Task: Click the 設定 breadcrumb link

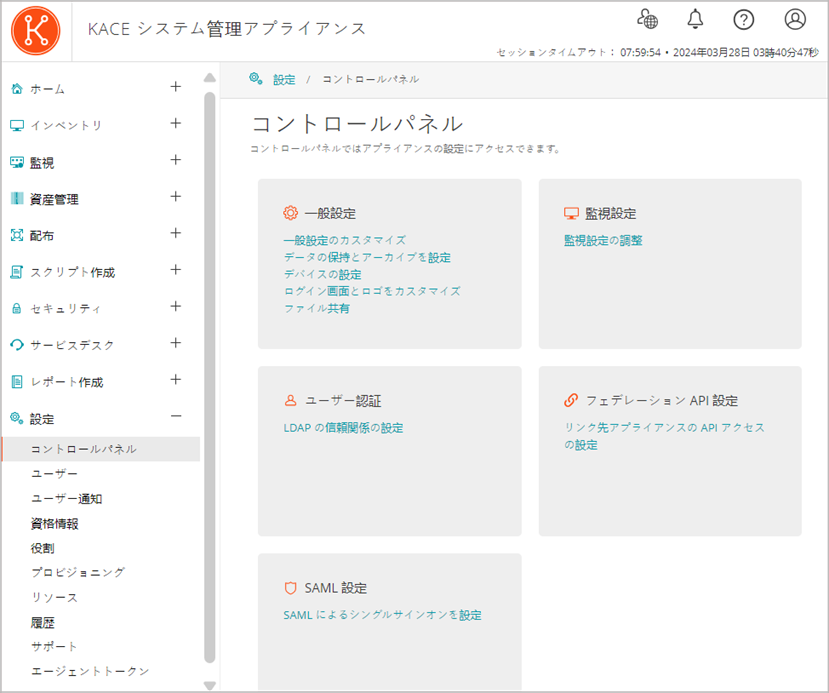Action: (284, 79)
